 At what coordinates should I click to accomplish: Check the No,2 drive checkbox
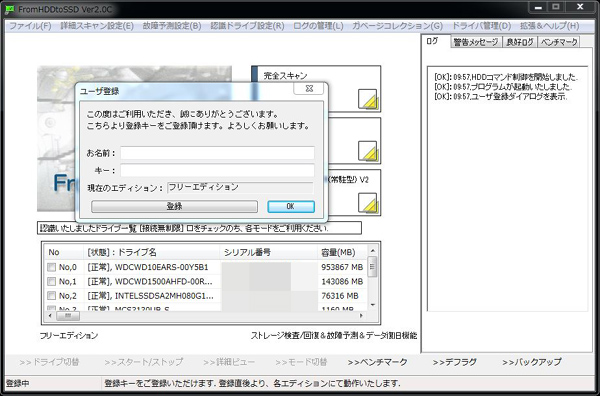51,296
